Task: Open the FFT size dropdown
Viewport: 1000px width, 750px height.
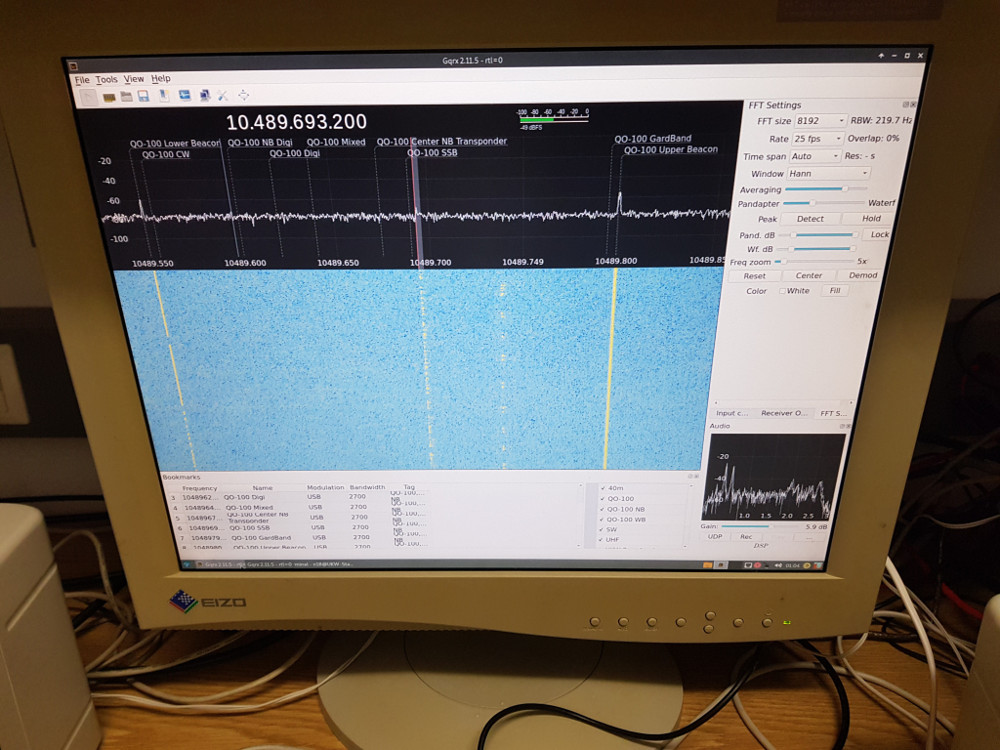Action: [819, 121]
